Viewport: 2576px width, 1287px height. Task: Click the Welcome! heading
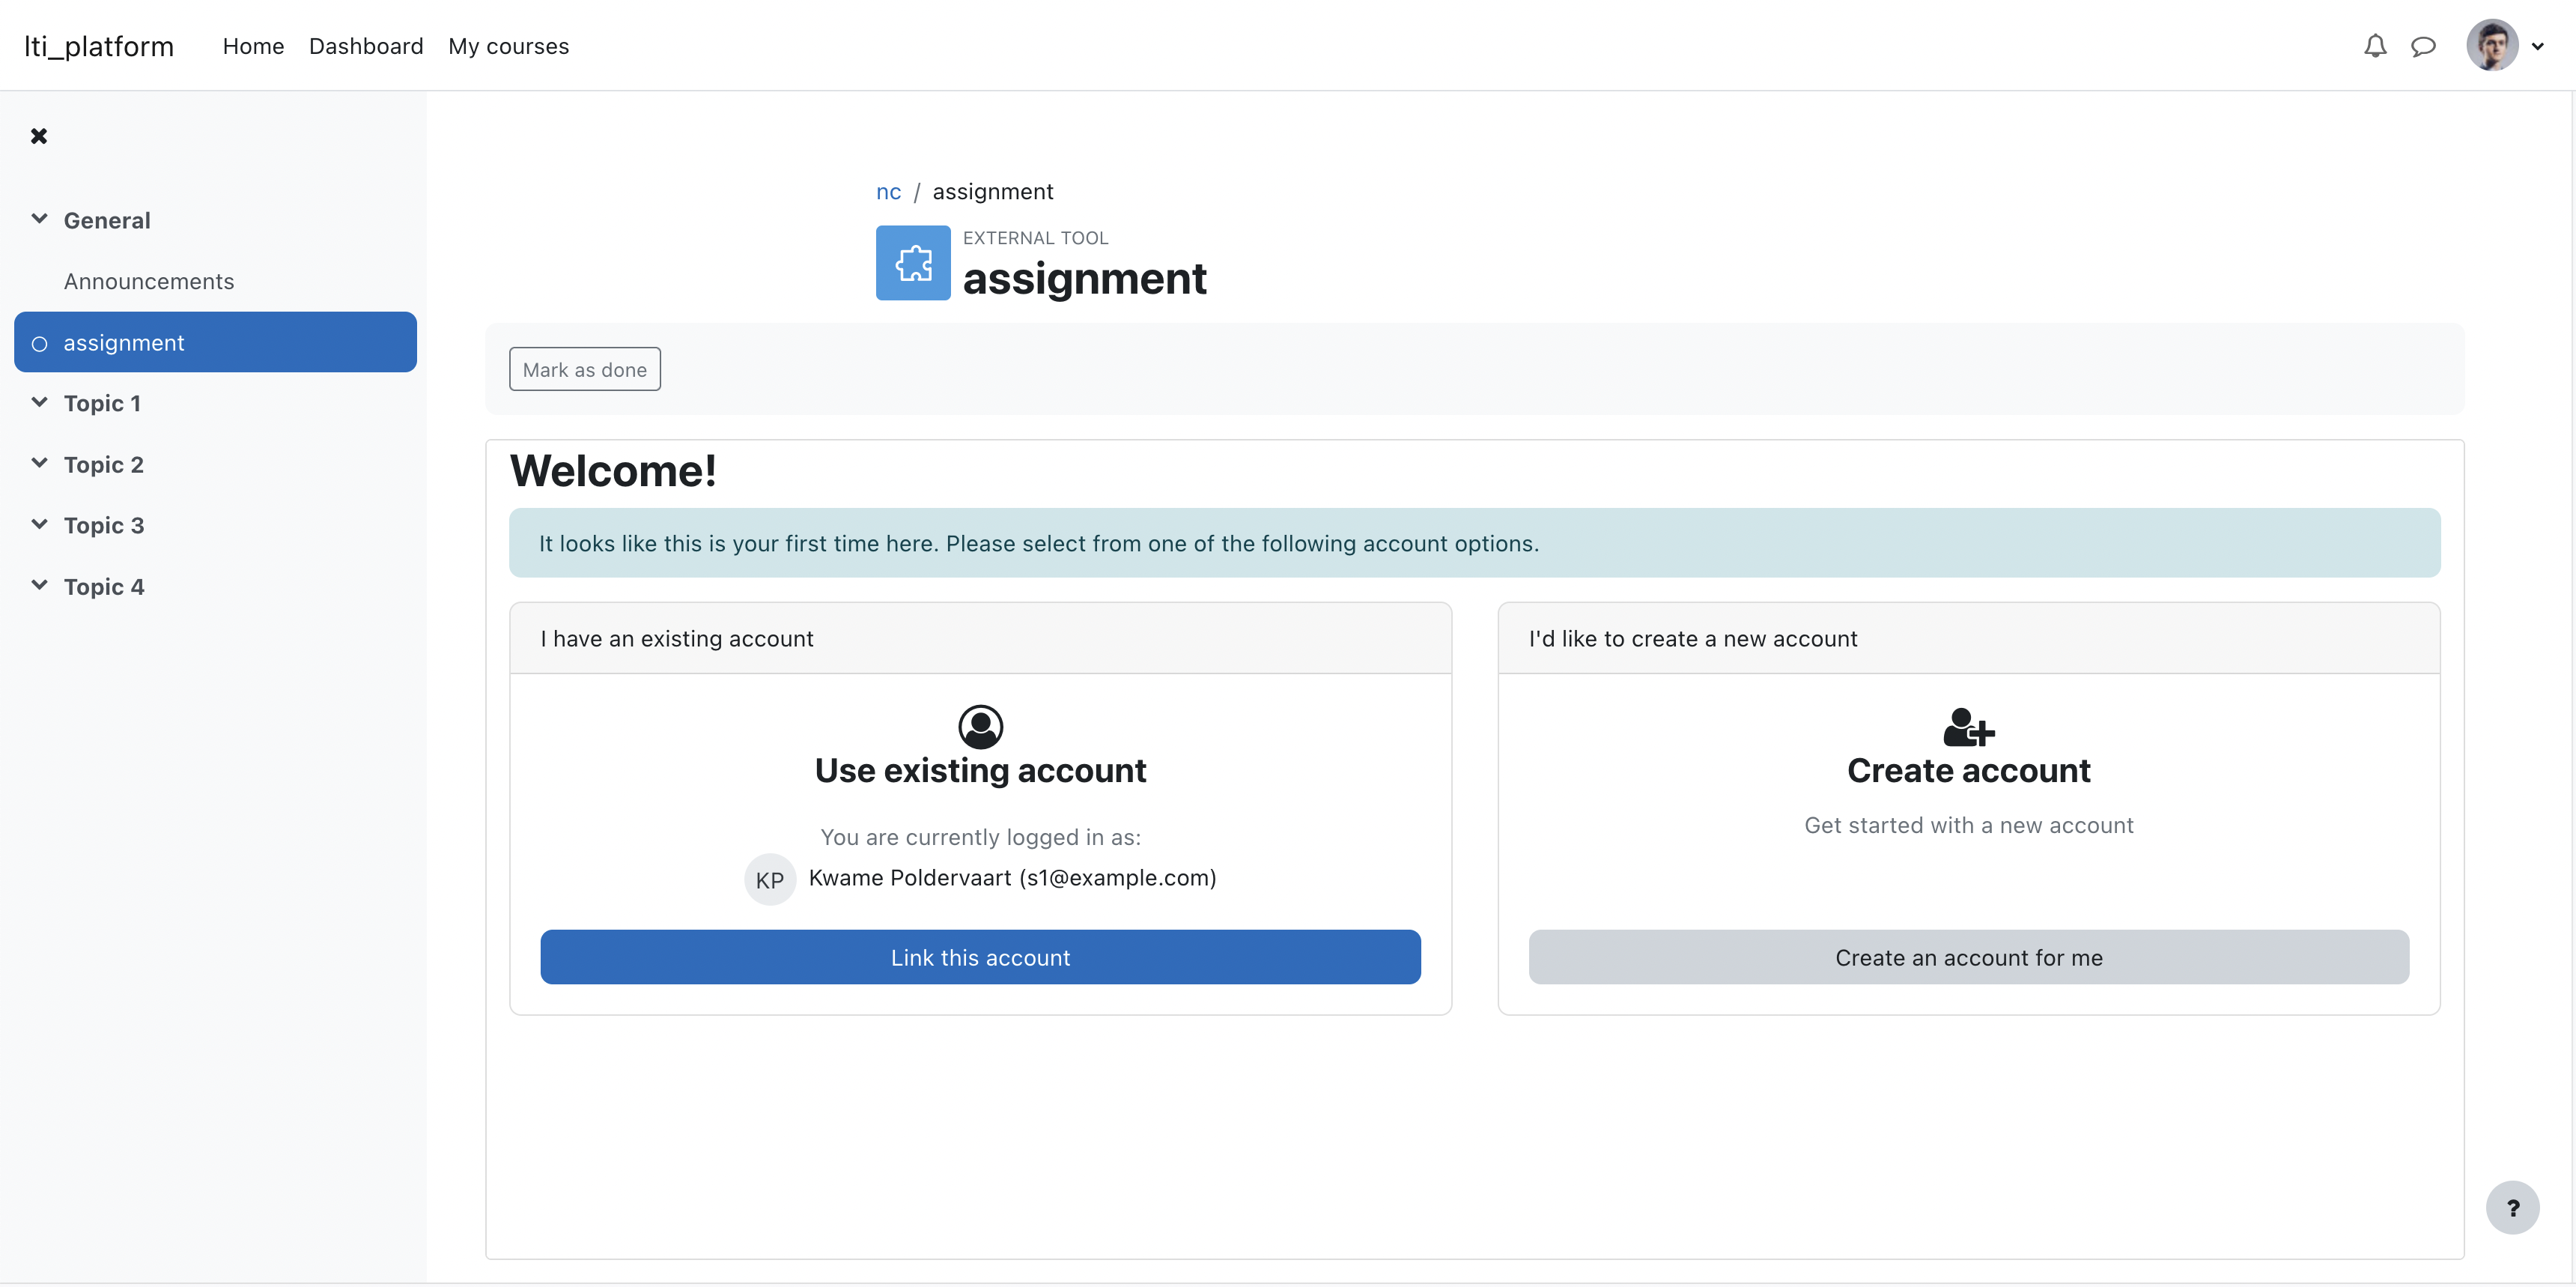[613, 471]
